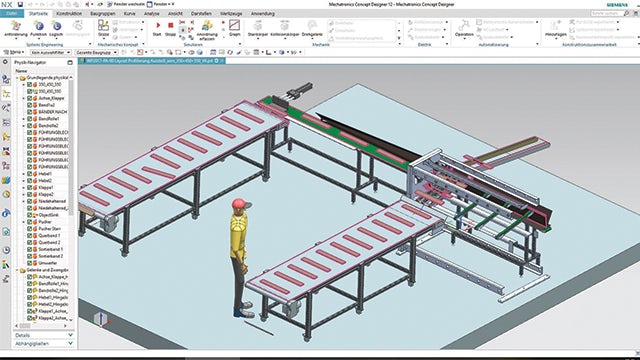Click the Anforderung tool icon
This screenshot has height=360, width=640.
(x=16, y=26)
